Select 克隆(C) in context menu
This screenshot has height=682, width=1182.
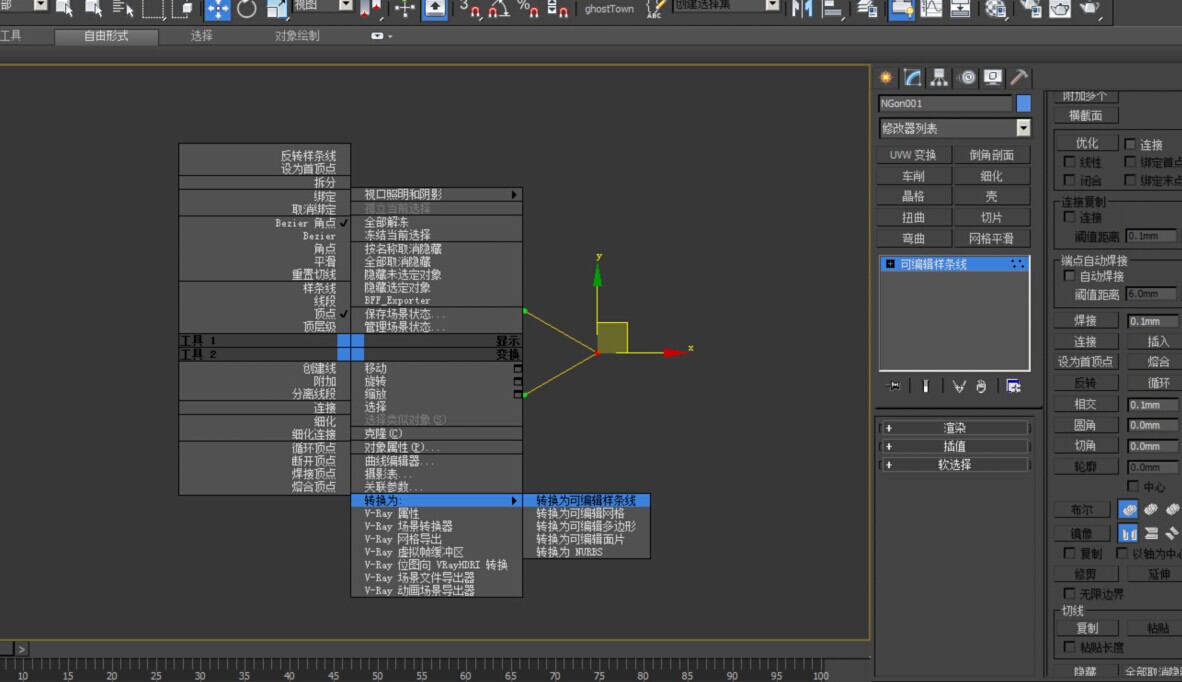[436, 433]
